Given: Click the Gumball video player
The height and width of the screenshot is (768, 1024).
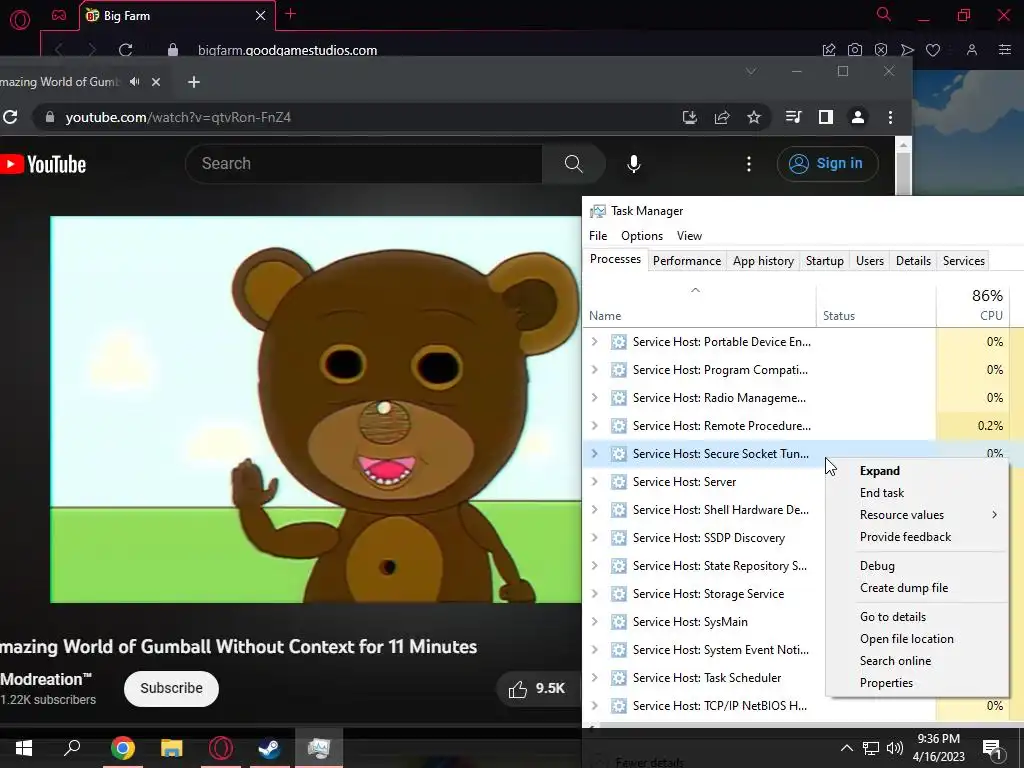Looking at the screenshot, I should (x=315, y=409).
